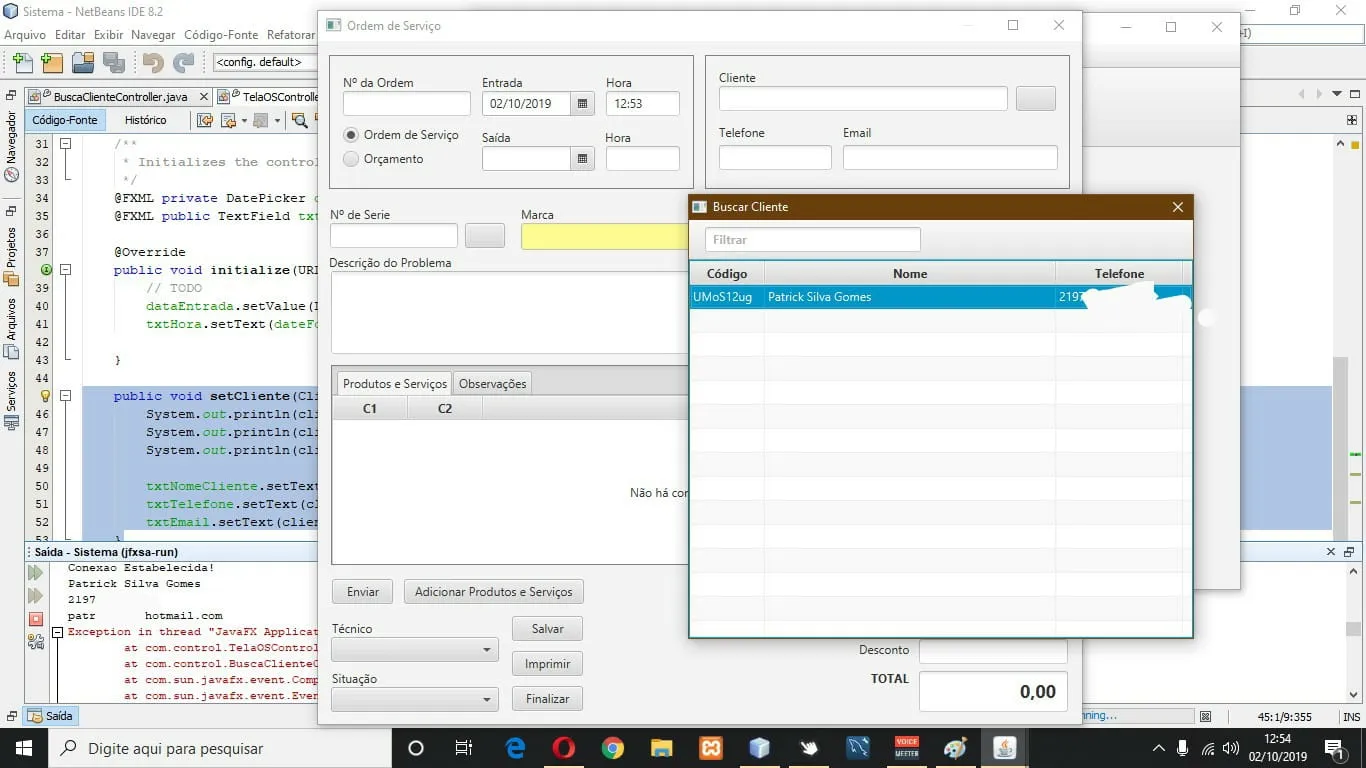Stop the running process in output panel

(x=36, y=619)
